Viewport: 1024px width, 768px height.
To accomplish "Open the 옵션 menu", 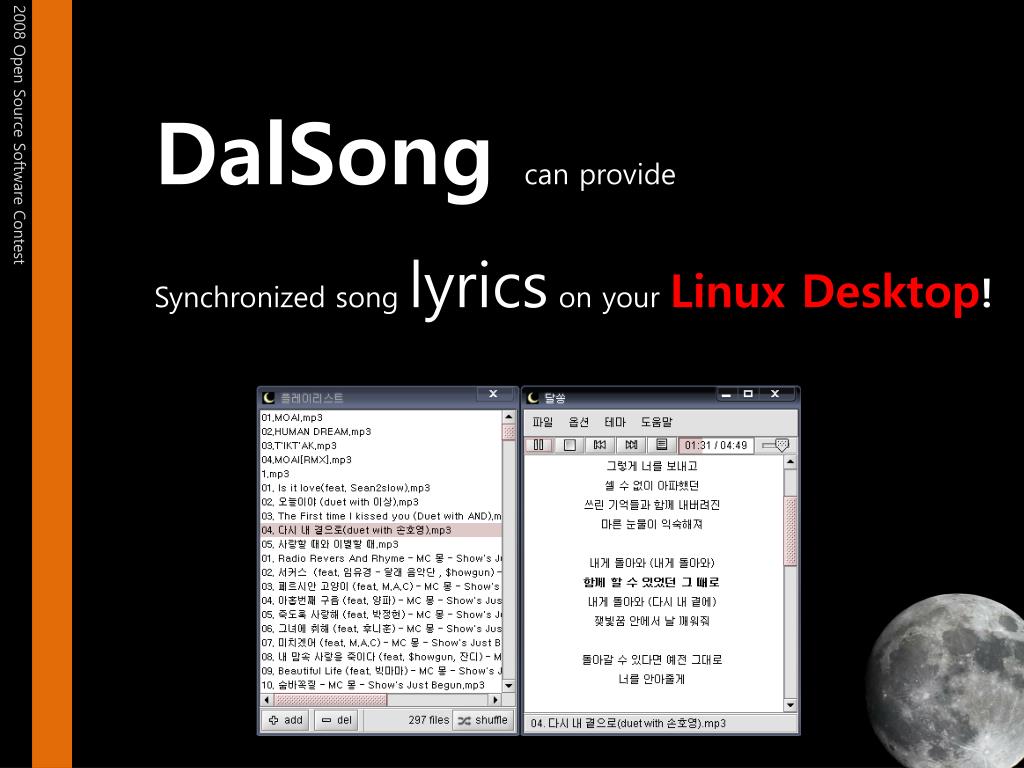I will [579, 422].
